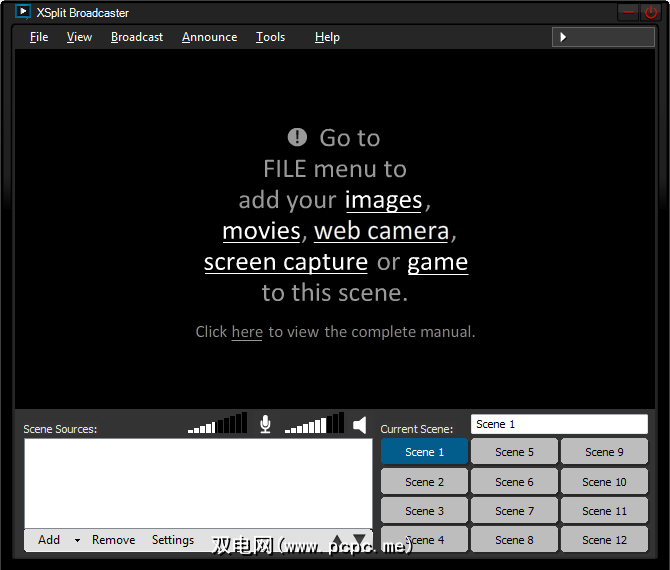Click the play arrow in top-right box
This screenshot has width=670, height=570.
coord(563,37)
